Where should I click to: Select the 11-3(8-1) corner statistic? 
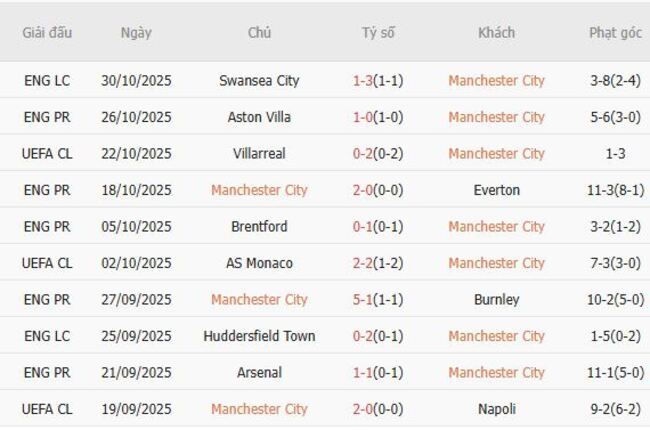point(615,190)
